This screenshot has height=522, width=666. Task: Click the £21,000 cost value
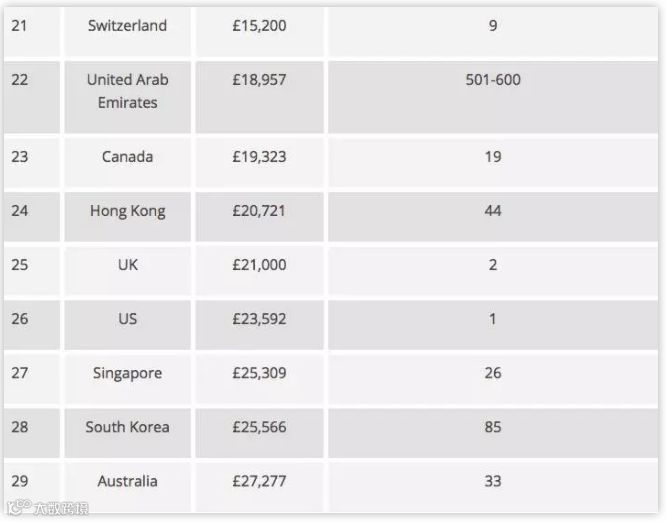pyautogui.click(x=259, y=265)
